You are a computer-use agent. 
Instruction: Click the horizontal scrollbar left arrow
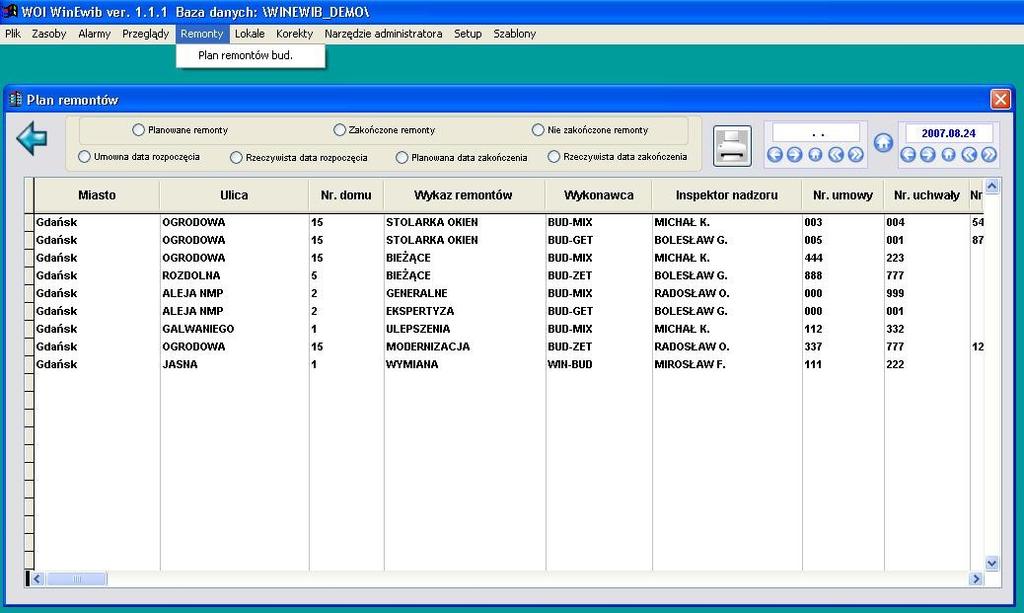tap(37, 578)
